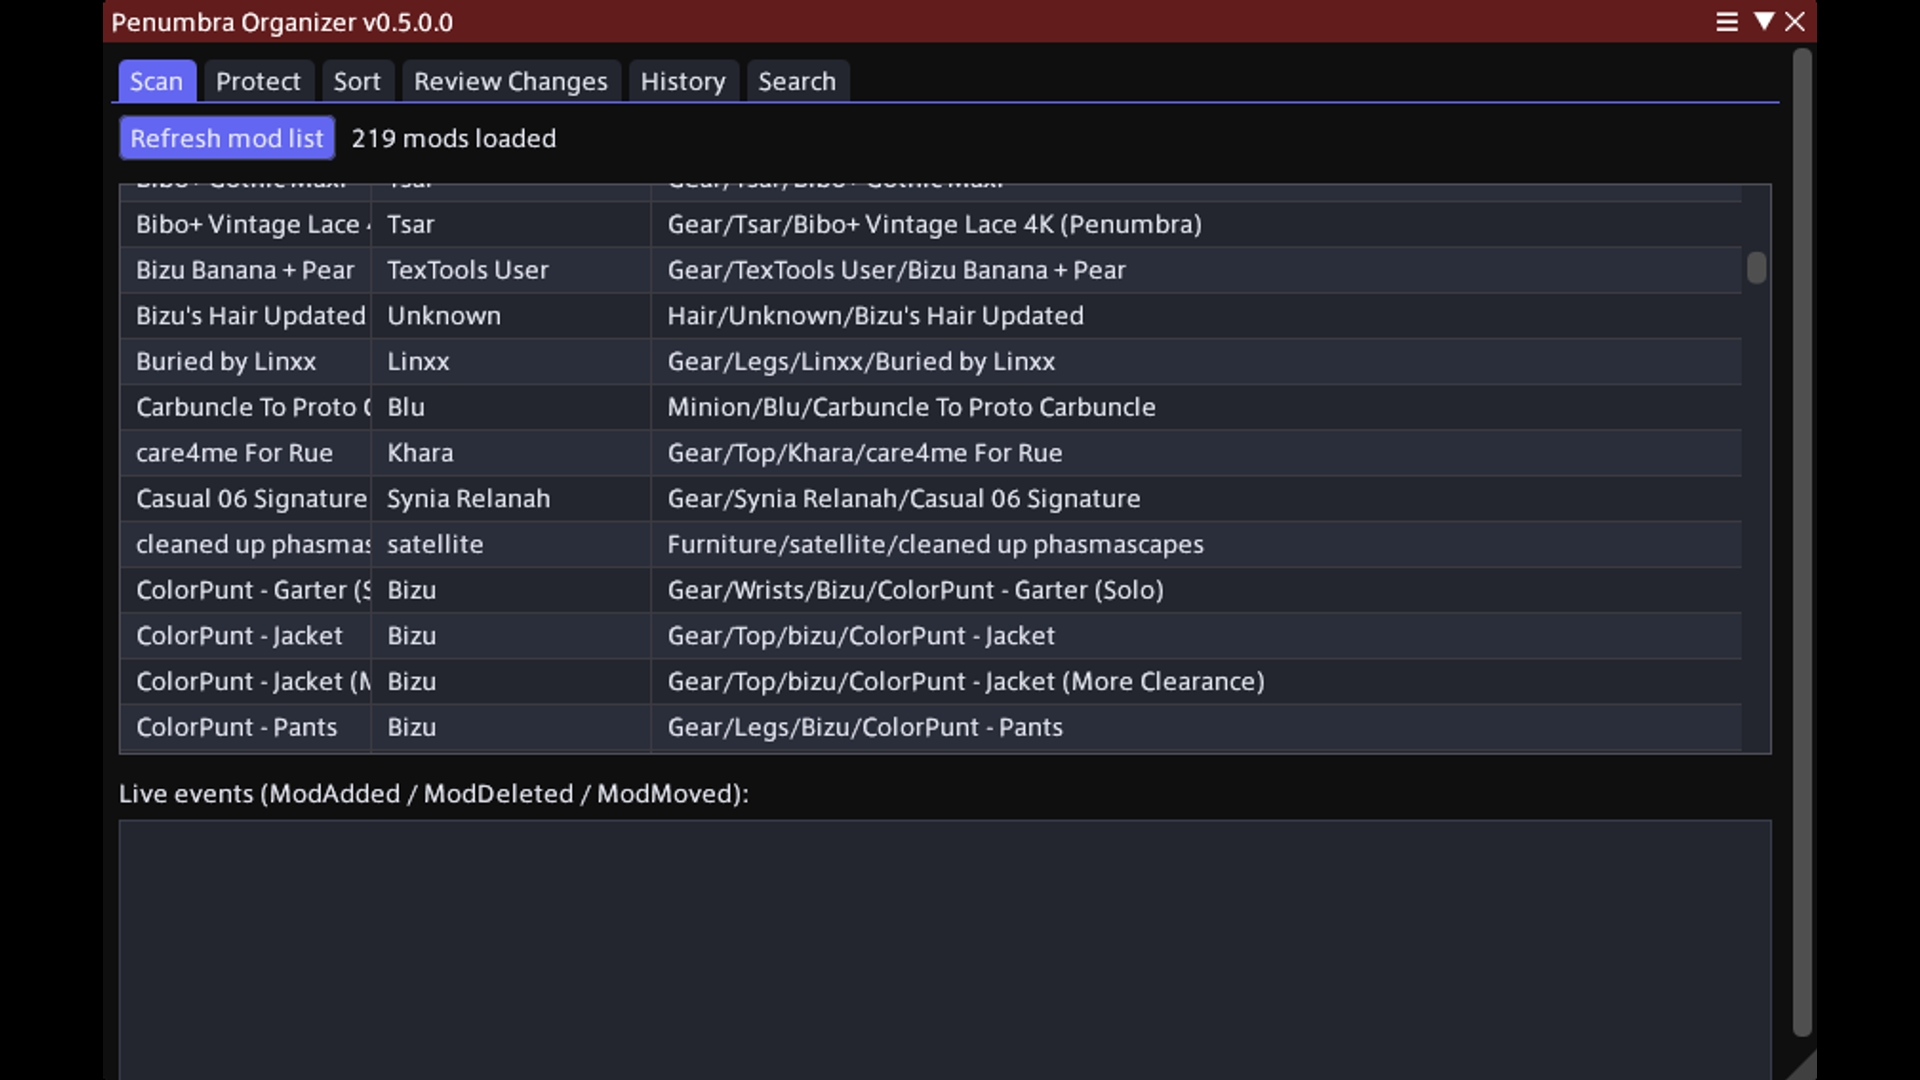The height and width of the screenshot is (1080, 1920).
Task: Click author Tsar for Bibo+ Vintage Lace
Action: [411, 224]
